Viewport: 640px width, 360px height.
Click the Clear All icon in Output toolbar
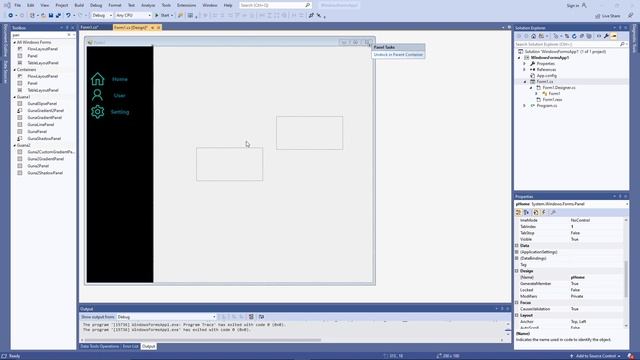(251, 317)
